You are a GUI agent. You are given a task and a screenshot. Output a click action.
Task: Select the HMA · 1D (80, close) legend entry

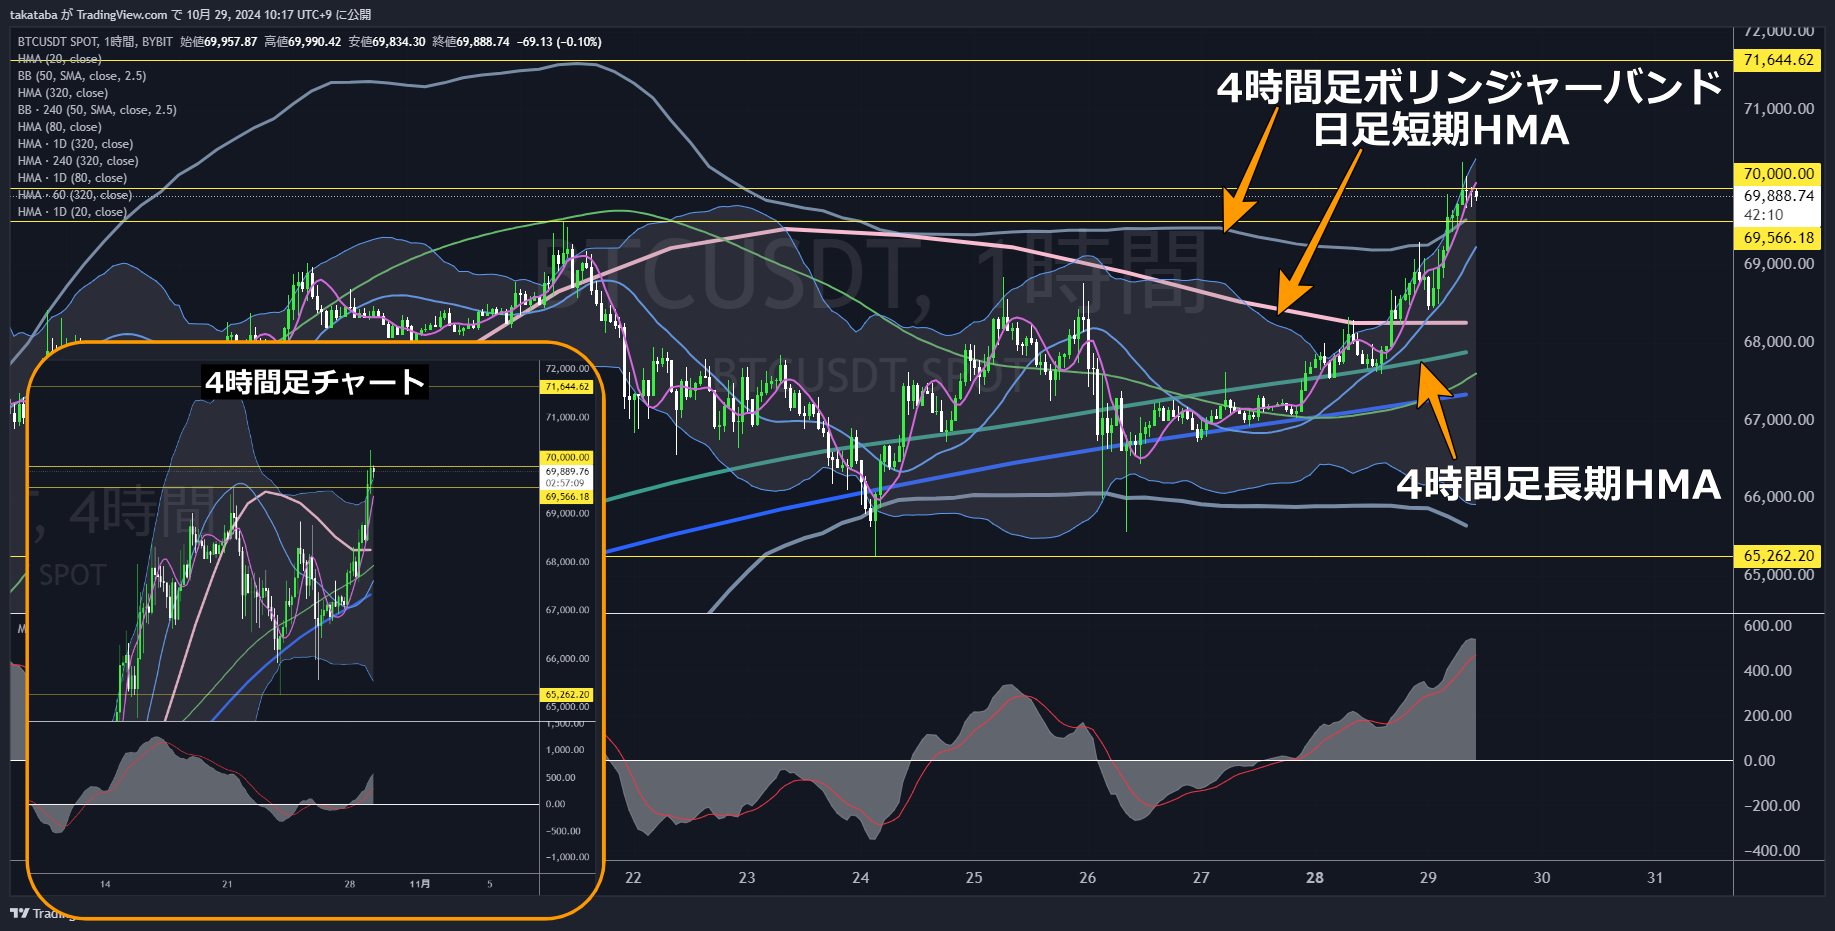pos(72,178)
